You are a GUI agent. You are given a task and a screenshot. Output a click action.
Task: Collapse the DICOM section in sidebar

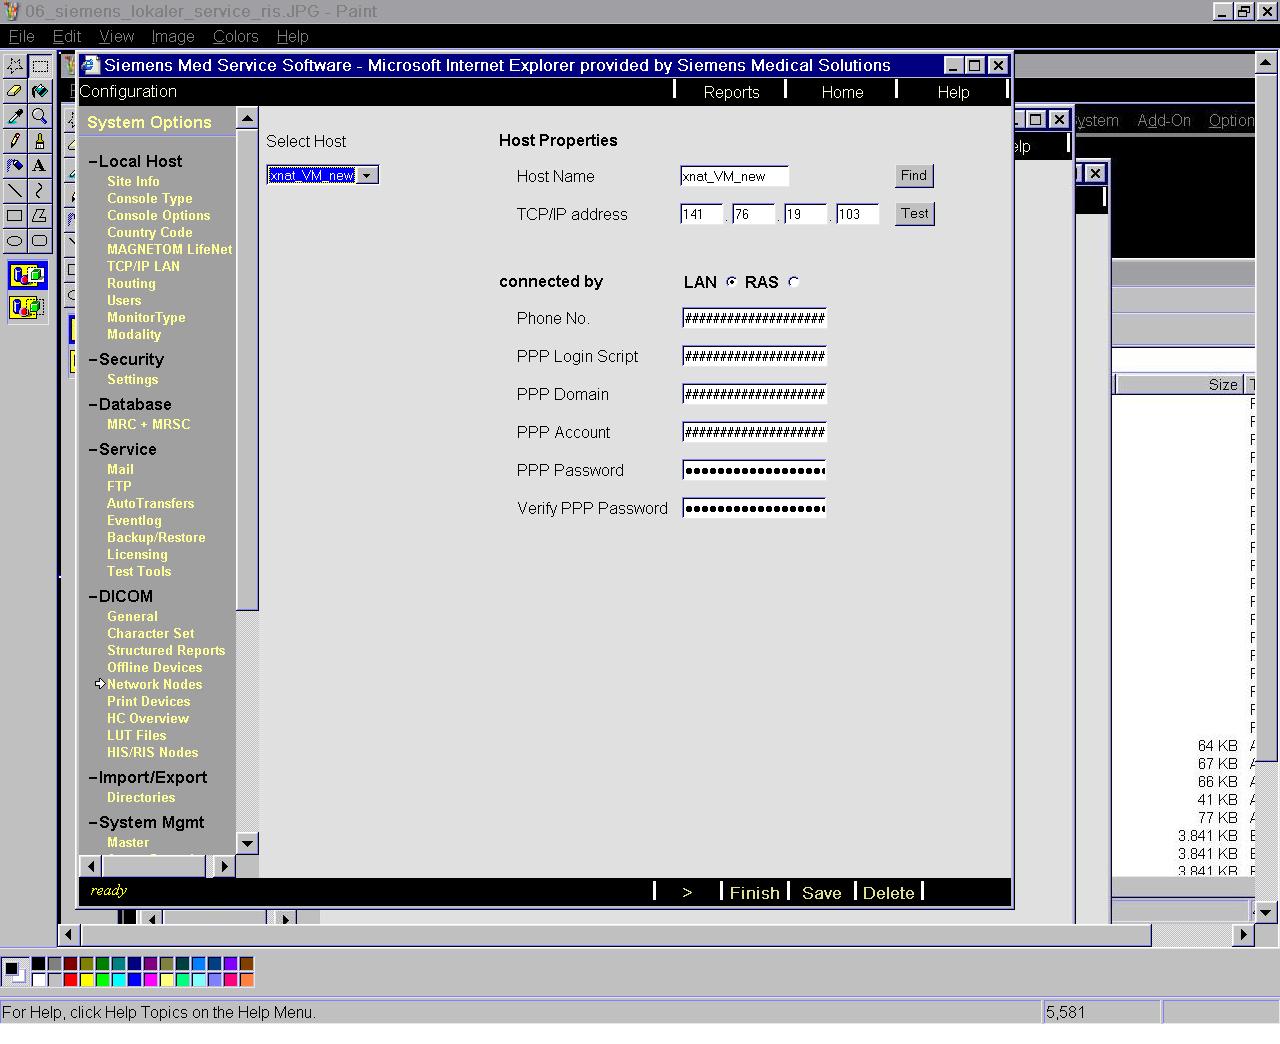[93, 597]
